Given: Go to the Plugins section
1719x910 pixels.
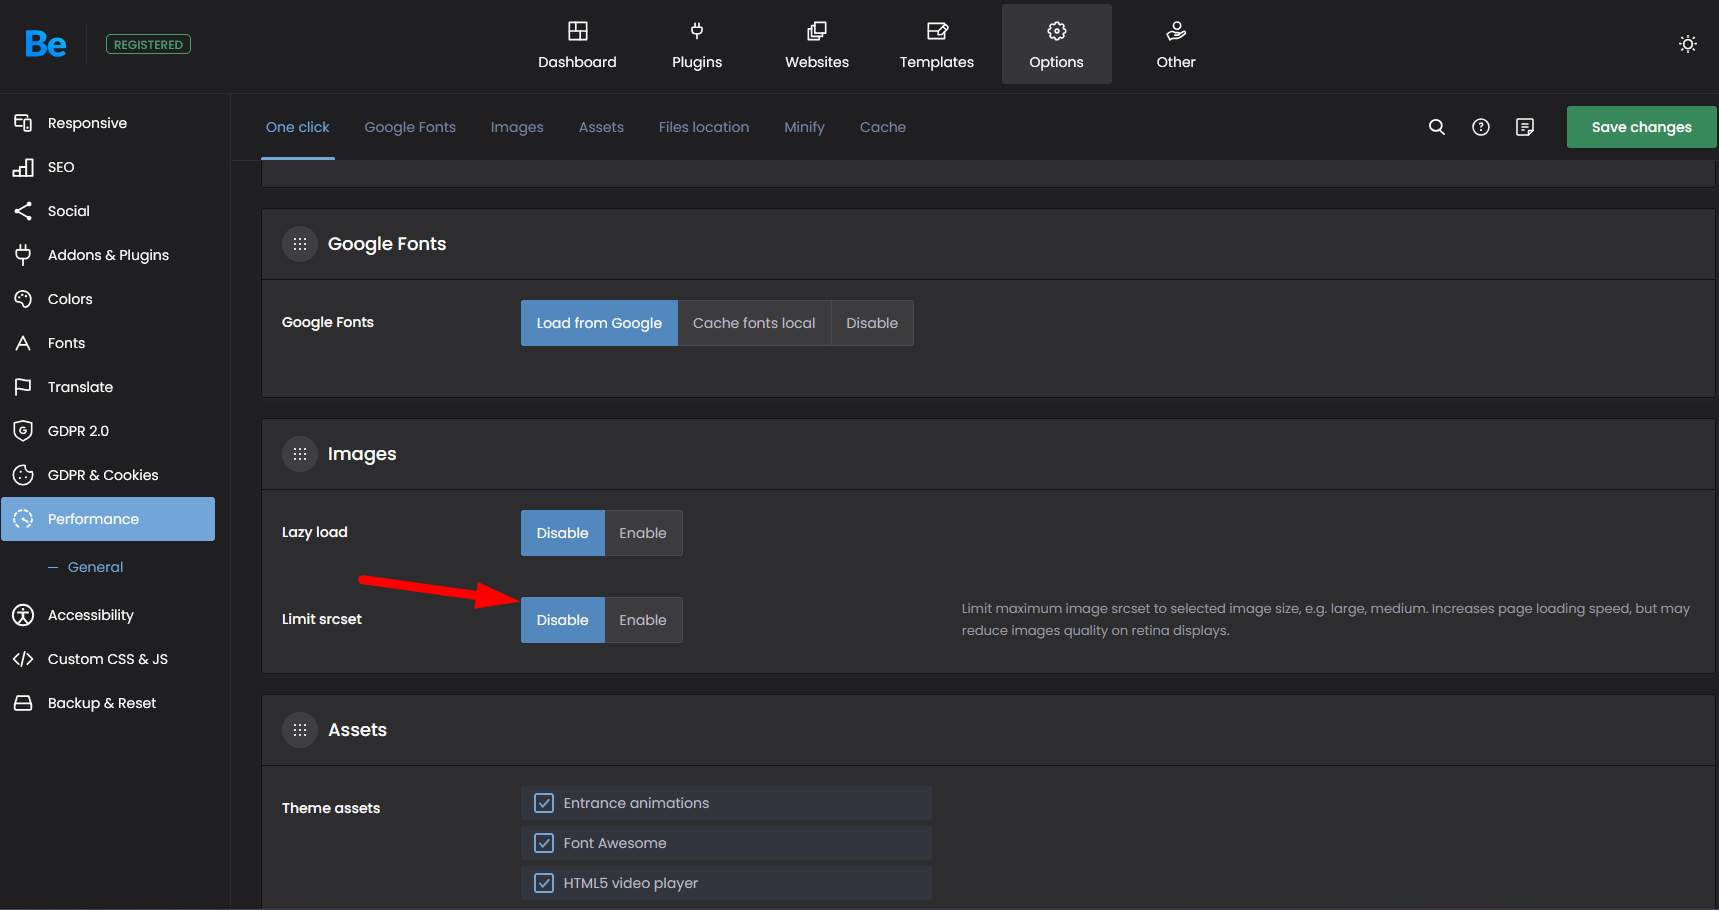Looking at the screenshot, I should [696, 45].
